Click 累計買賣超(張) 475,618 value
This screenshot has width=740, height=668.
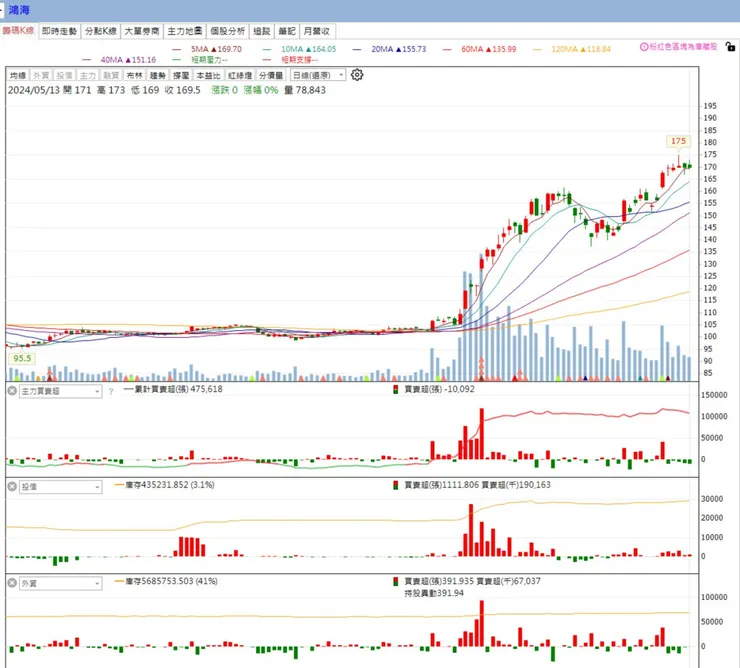[179, 389]
